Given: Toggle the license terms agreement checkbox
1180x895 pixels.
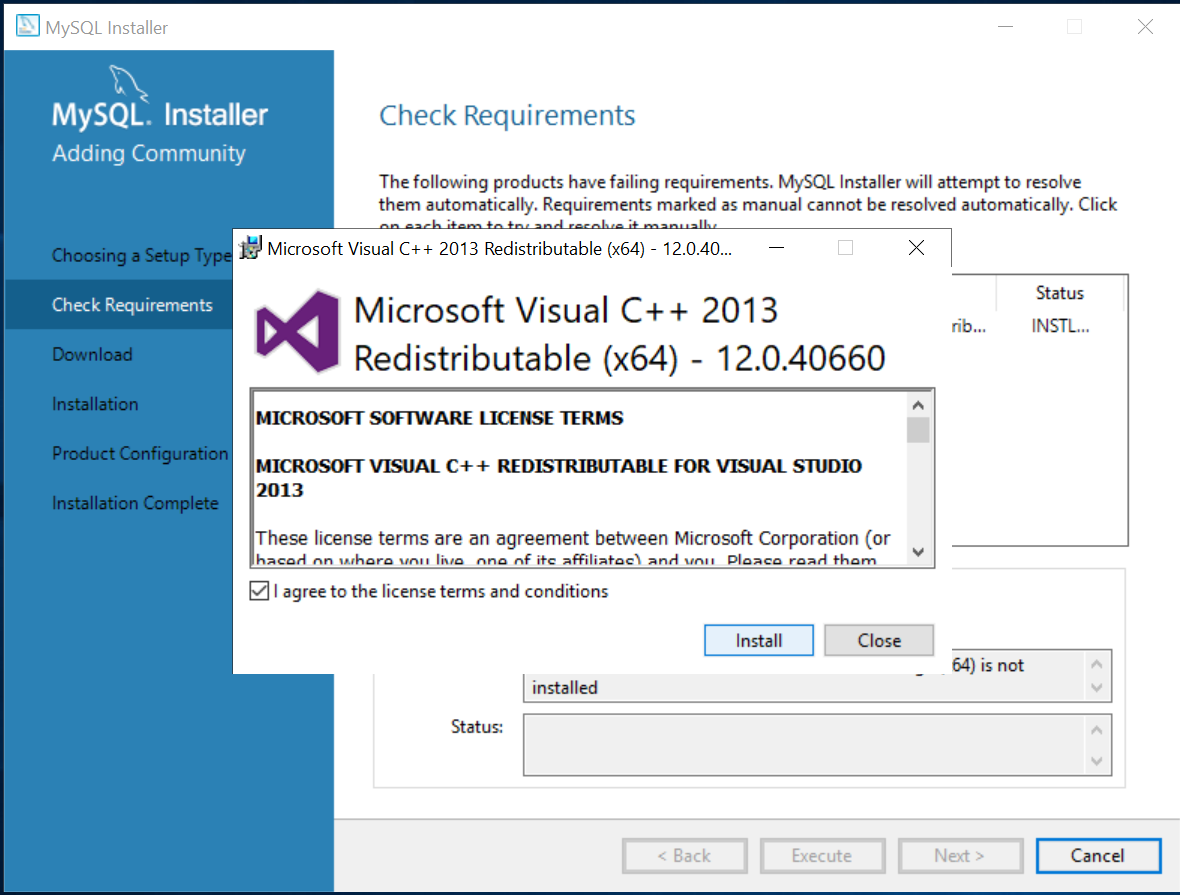Looking at the screenshot, I should click(259, 590).
